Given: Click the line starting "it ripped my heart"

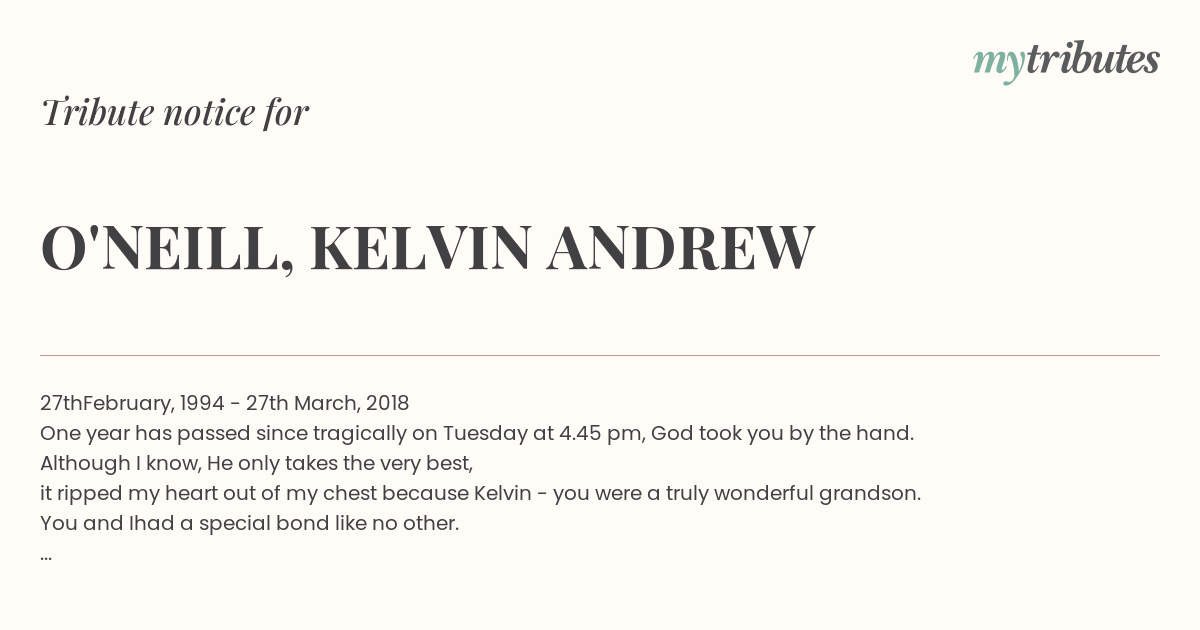Looking at the screenshot, I should click(480, 494).
